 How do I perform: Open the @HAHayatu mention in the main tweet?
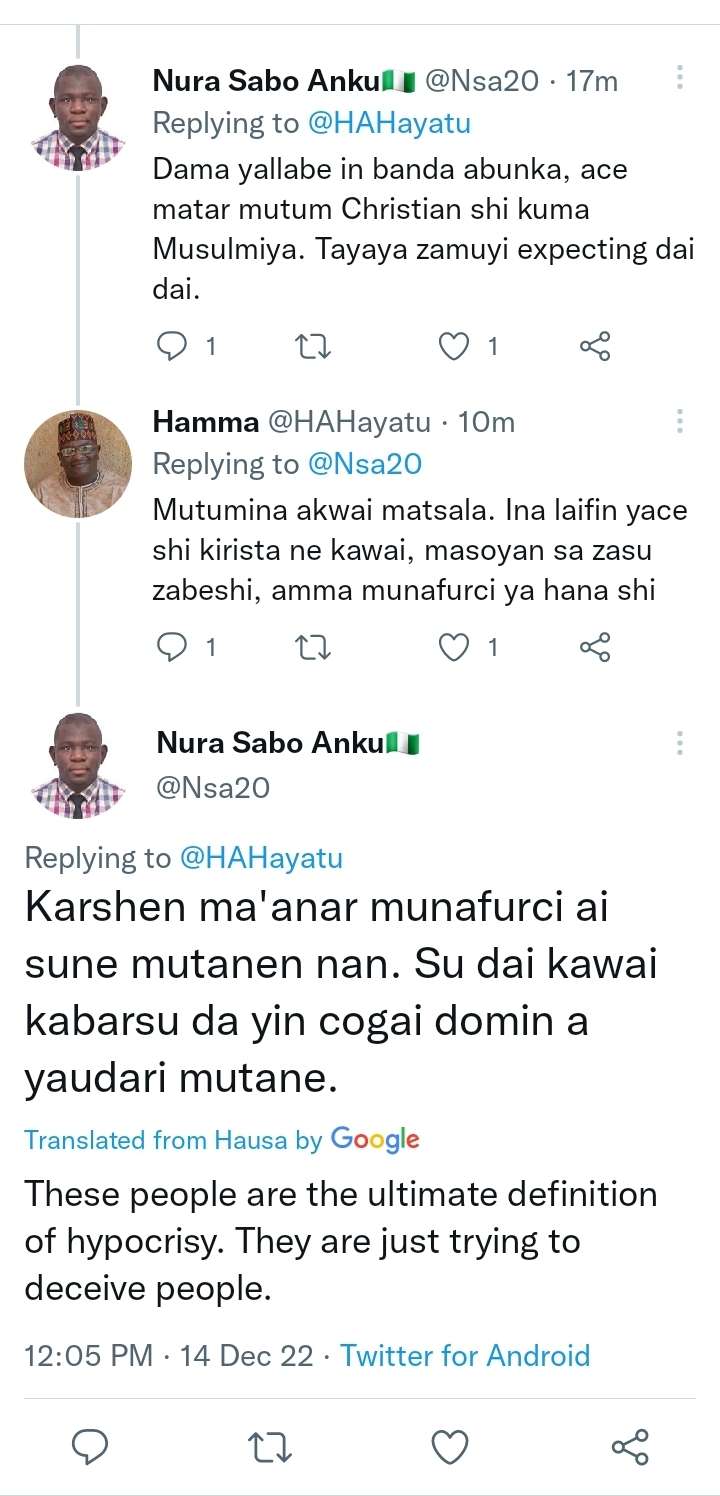pos(260,857)
